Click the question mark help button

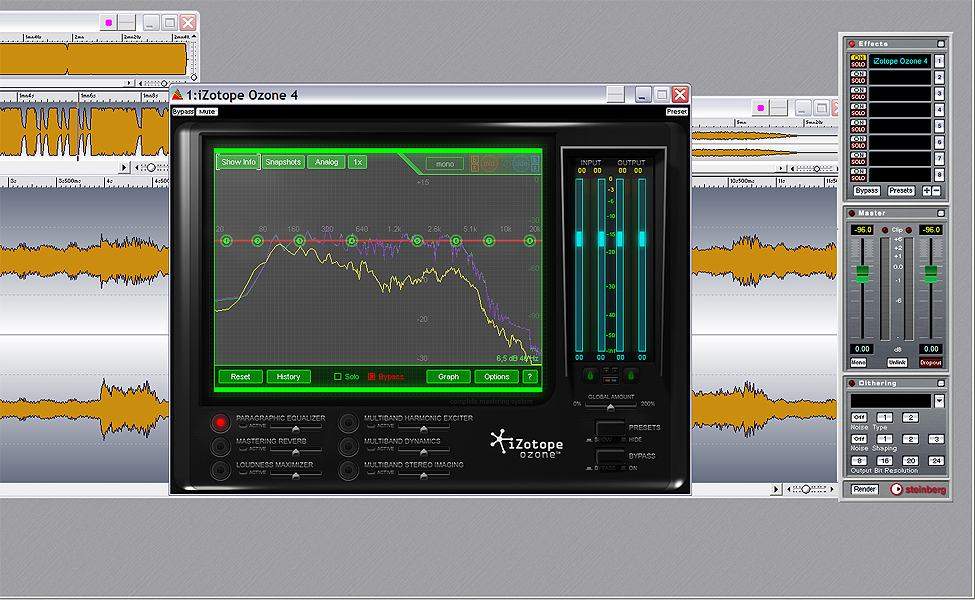(530, 377)
